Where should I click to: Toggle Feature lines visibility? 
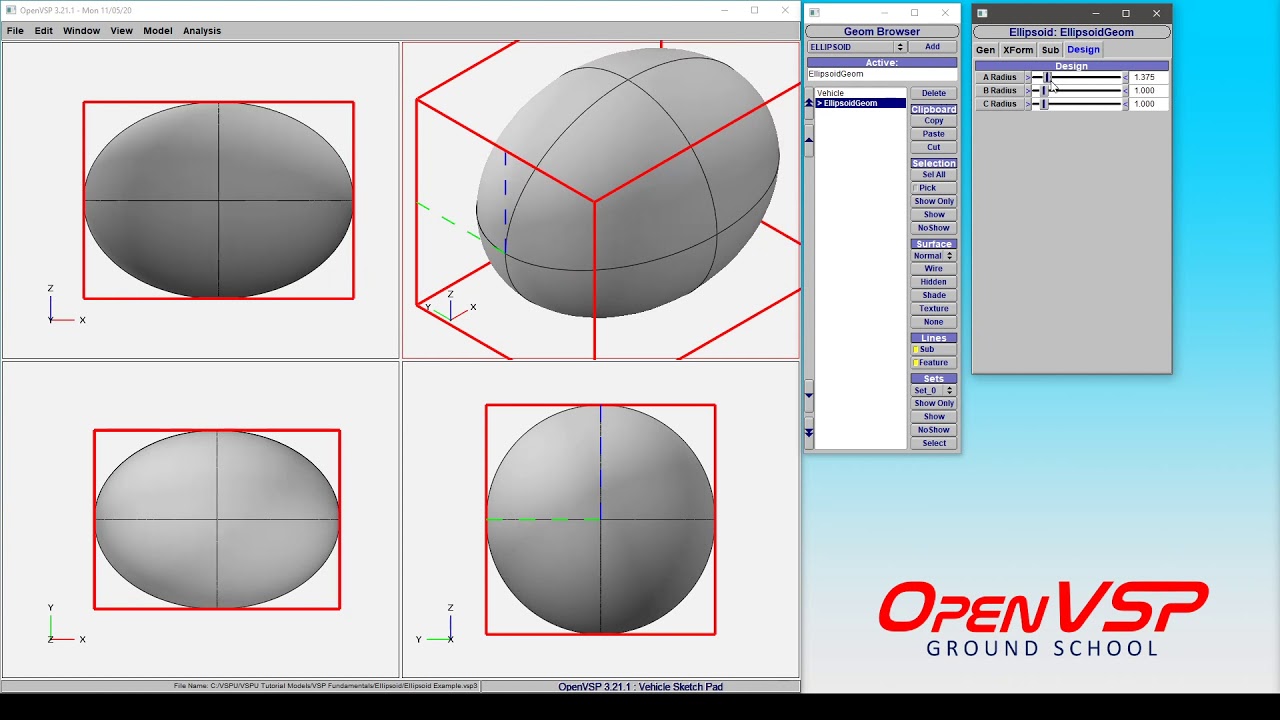pyautogui.click(x=933, y=363)
